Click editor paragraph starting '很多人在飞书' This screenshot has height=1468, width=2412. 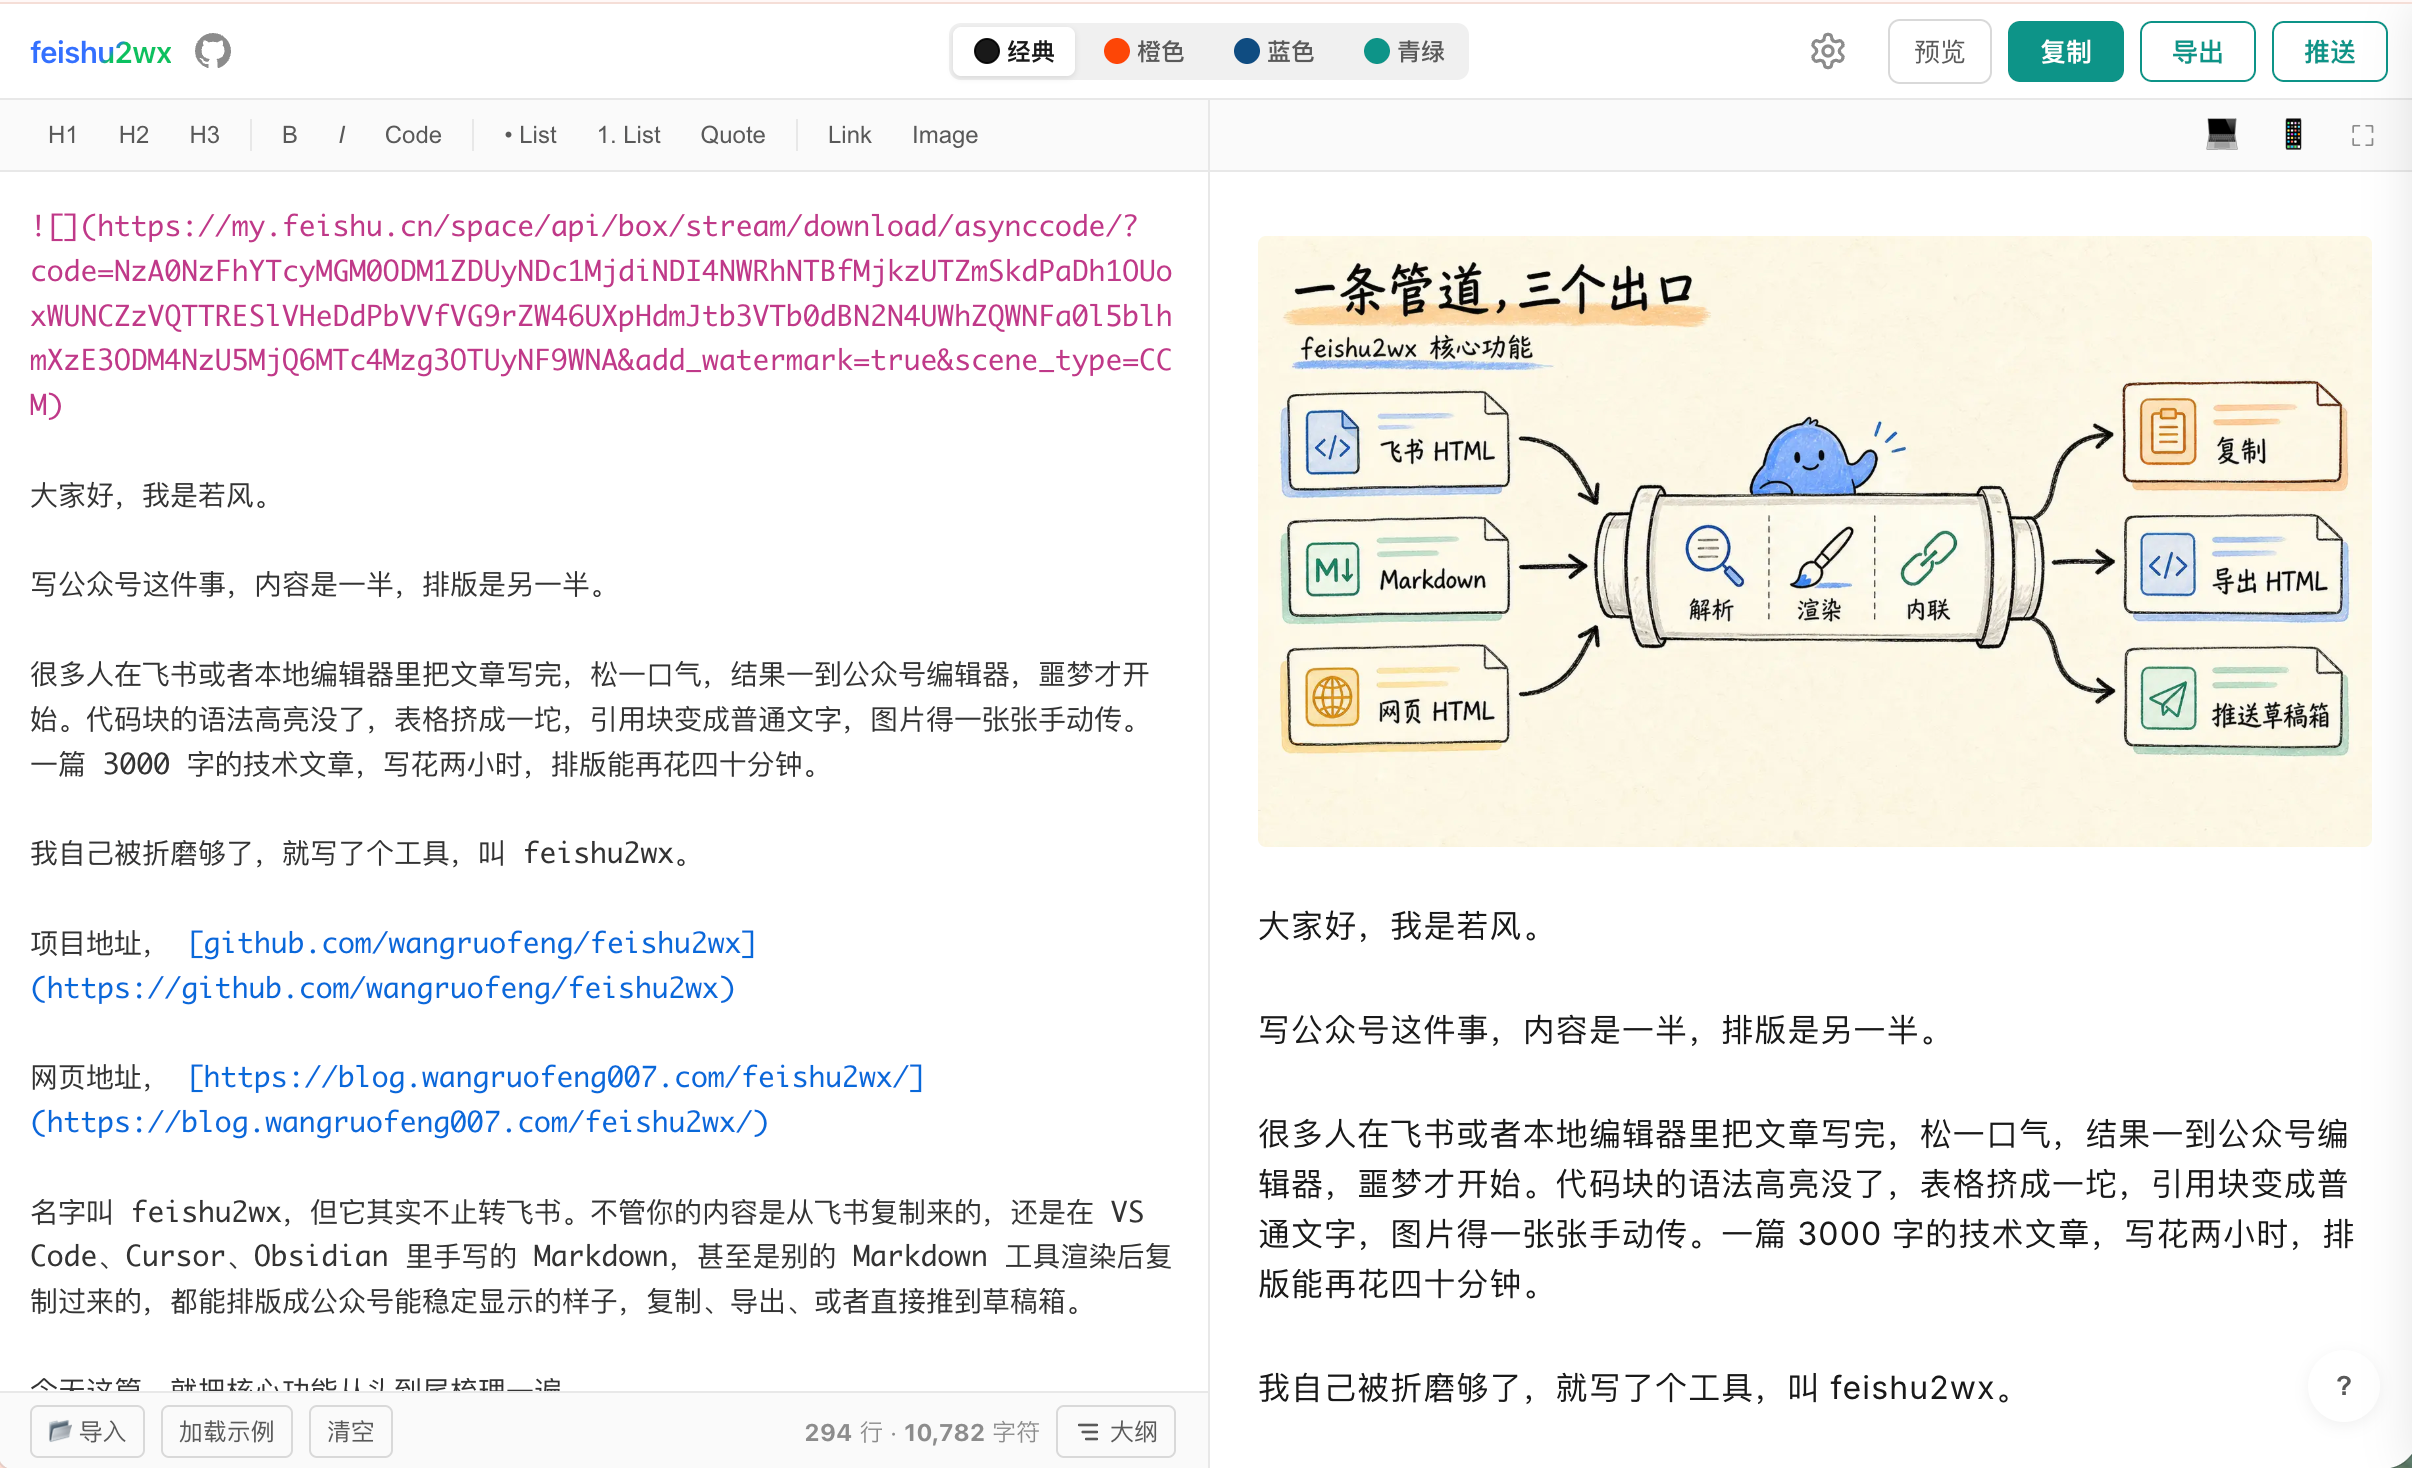point(590,719)
